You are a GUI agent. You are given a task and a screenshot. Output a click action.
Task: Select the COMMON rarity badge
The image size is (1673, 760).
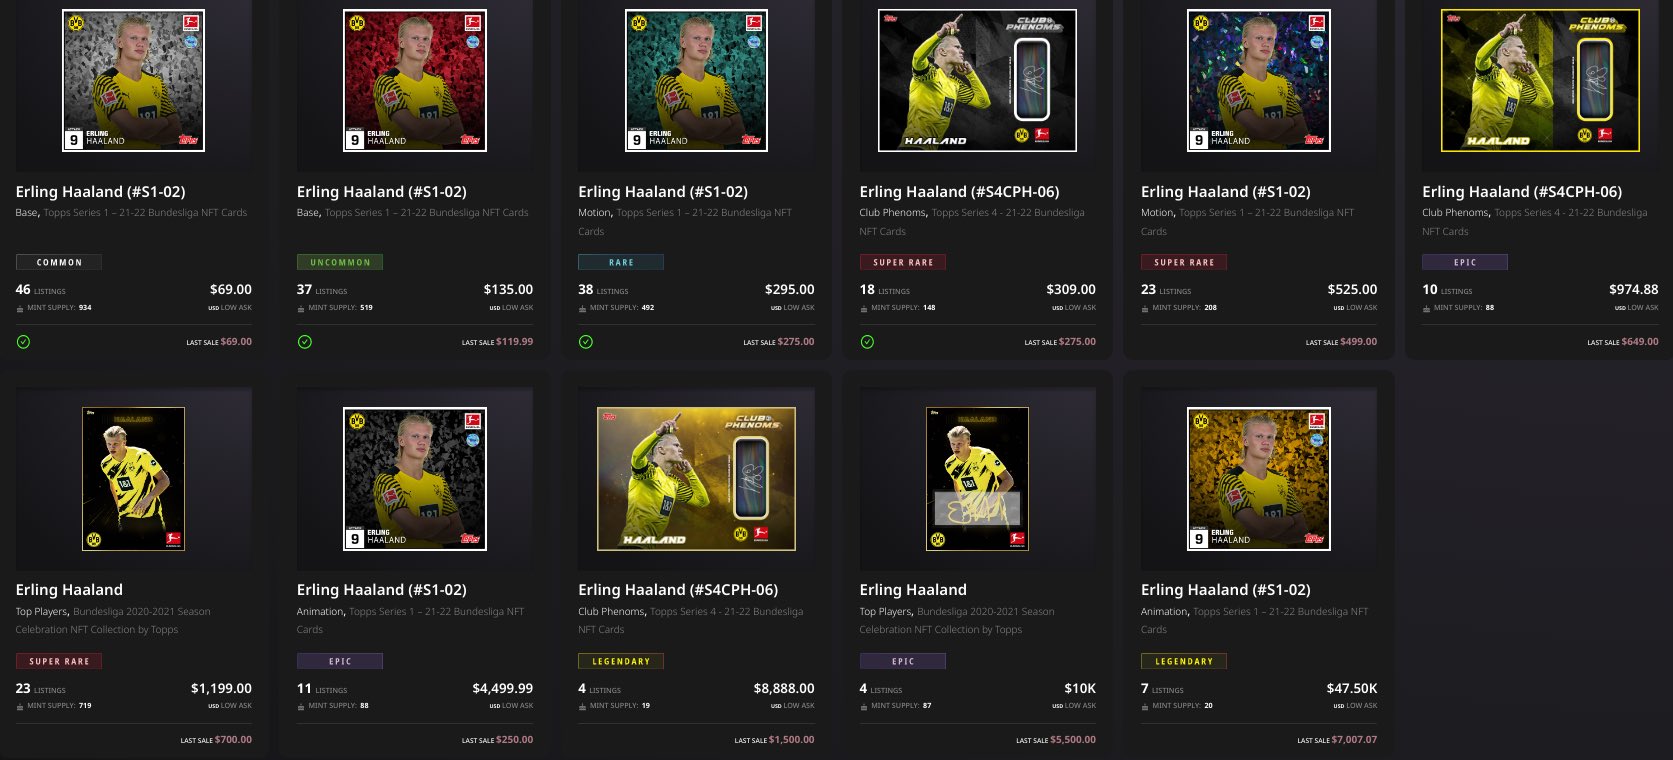click(x=59, y=262)
